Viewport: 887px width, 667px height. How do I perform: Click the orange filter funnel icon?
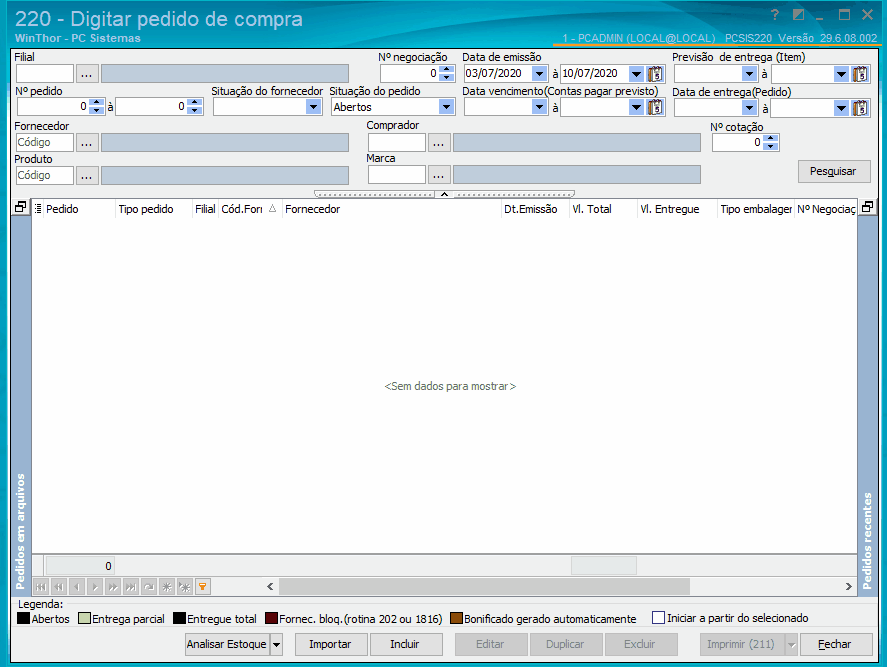[x=203, y=587]
